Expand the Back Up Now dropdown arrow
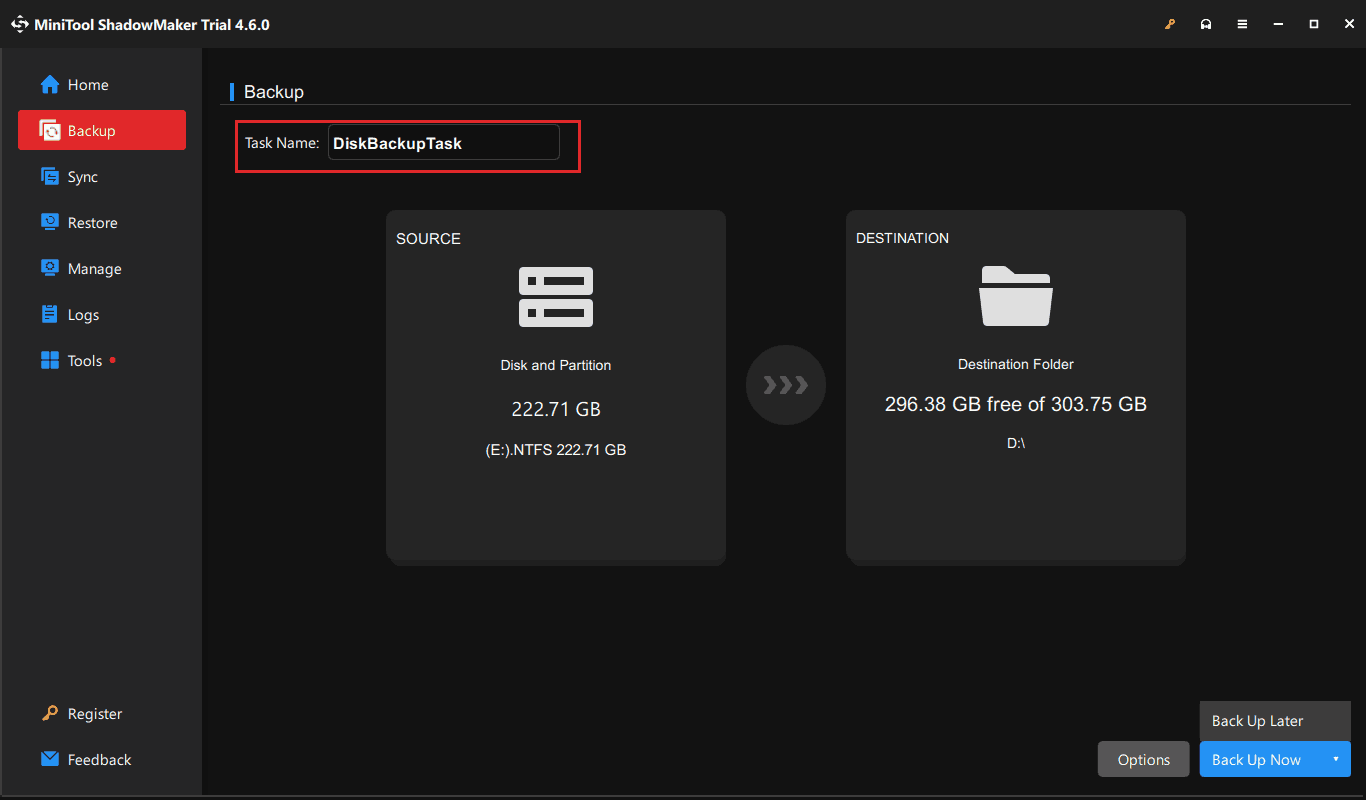1366x800 pixels. click(x=1335, y=760)
